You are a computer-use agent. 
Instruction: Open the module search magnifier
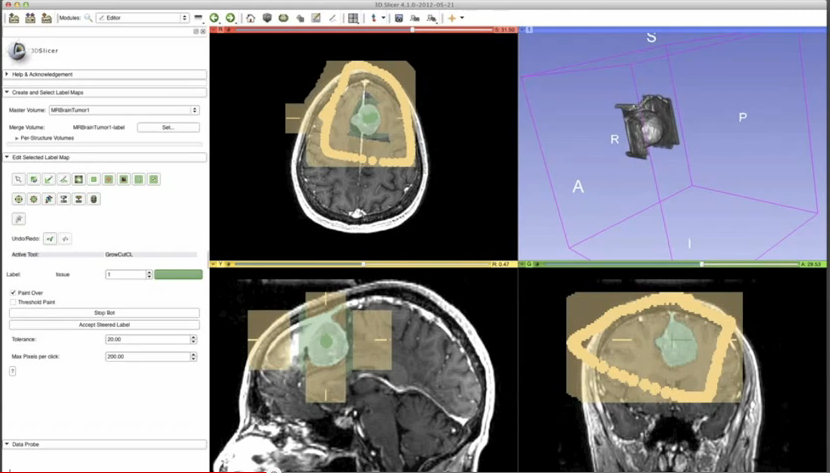88,18
